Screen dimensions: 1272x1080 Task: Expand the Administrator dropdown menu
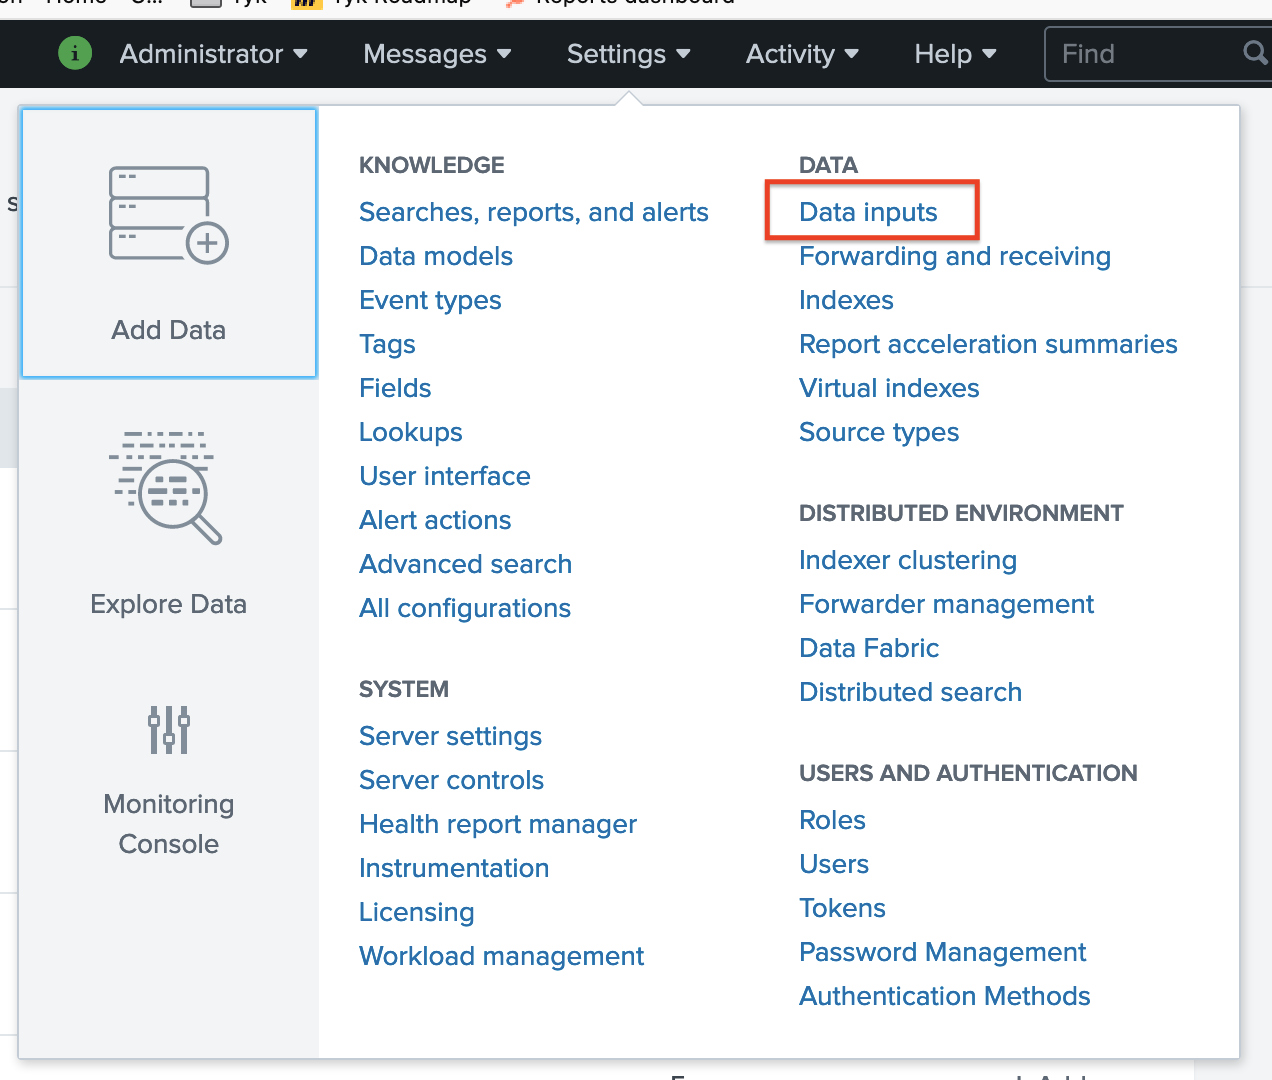(213, 54)
